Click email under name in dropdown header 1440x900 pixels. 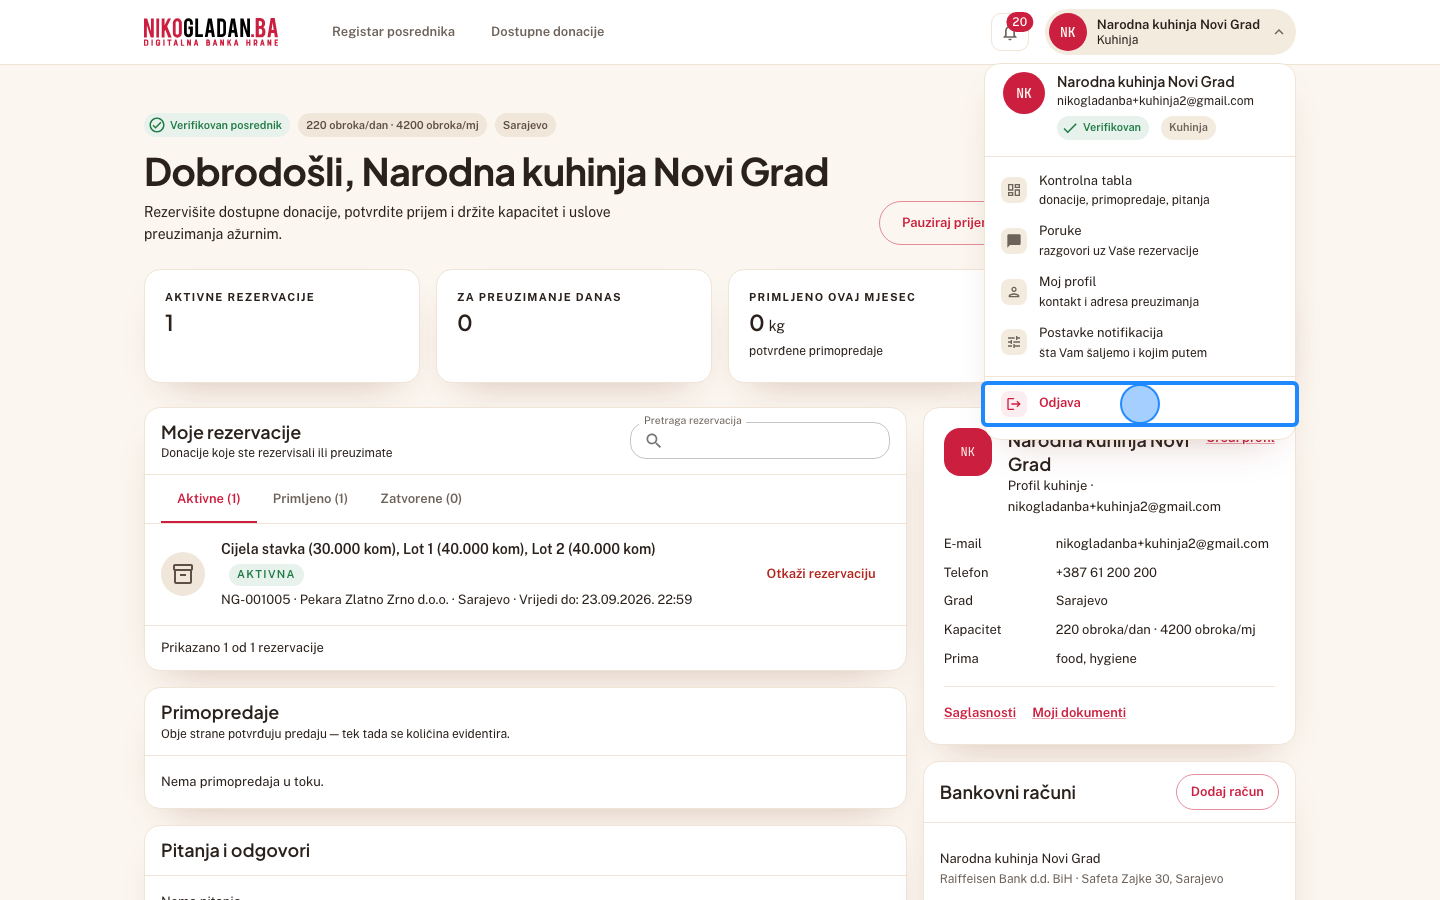(1155, 101)
